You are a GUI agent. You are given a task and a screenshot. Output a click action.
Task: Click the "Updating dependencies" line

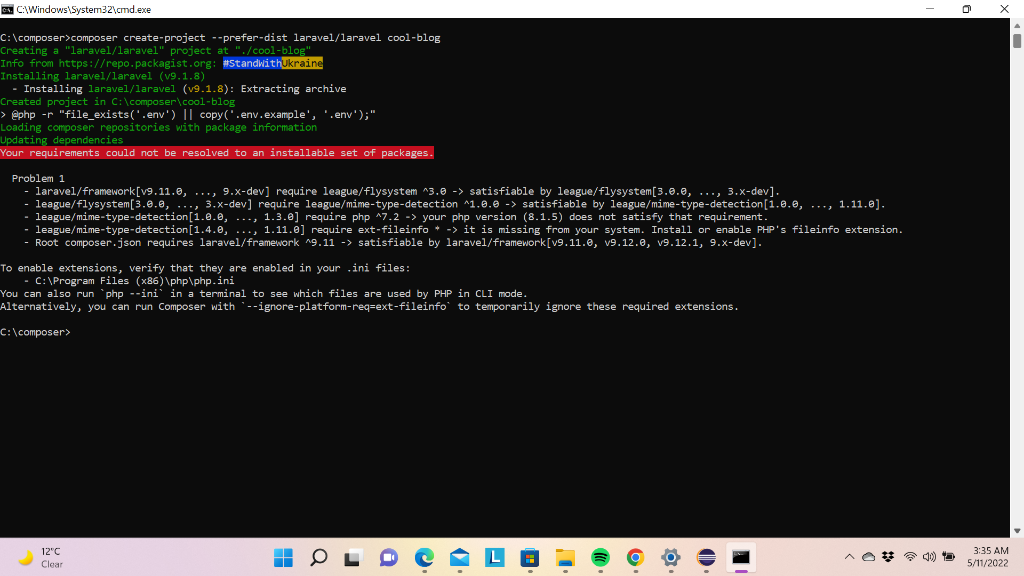pyautogui.click(x=61, y=140)
